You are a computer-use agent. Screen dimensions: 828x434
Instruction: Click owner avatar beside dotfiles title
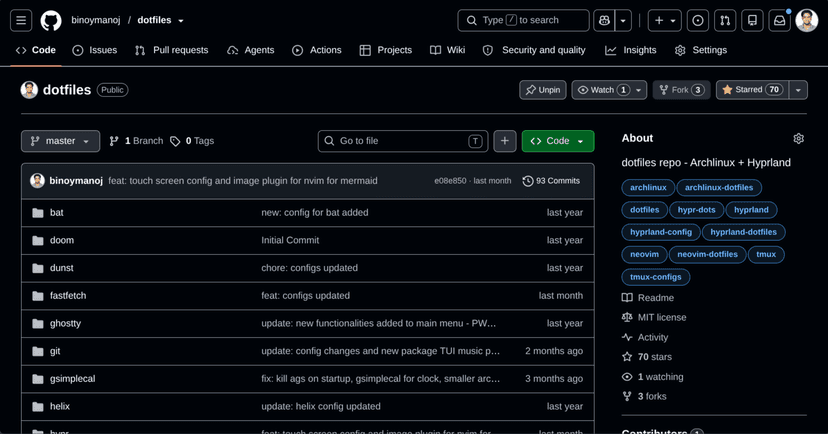(29, 90)
